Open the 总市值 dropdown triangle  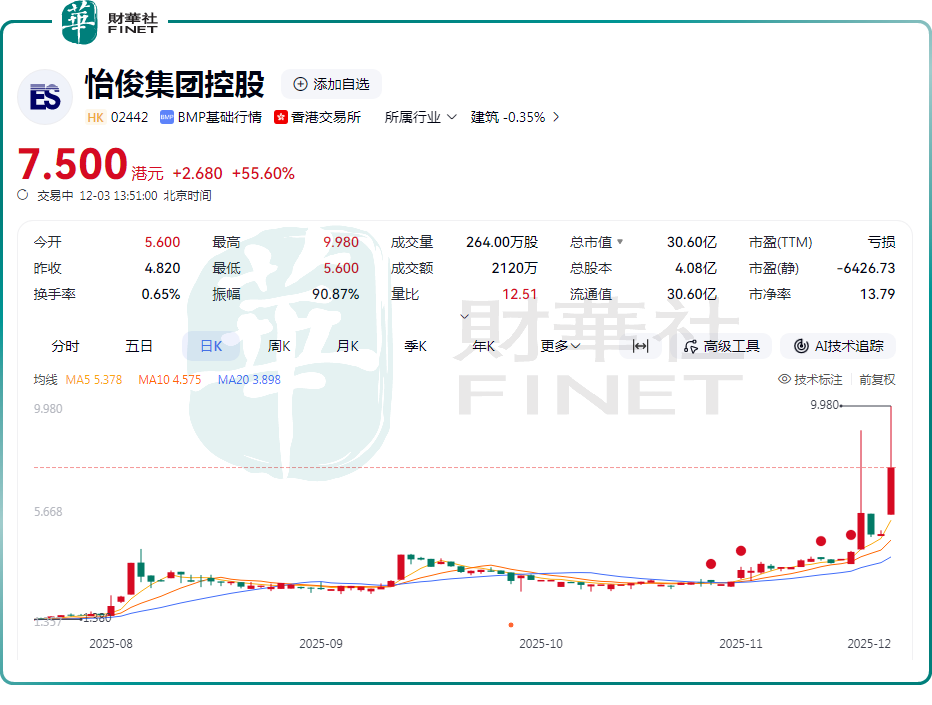click(x=620, y=241)
